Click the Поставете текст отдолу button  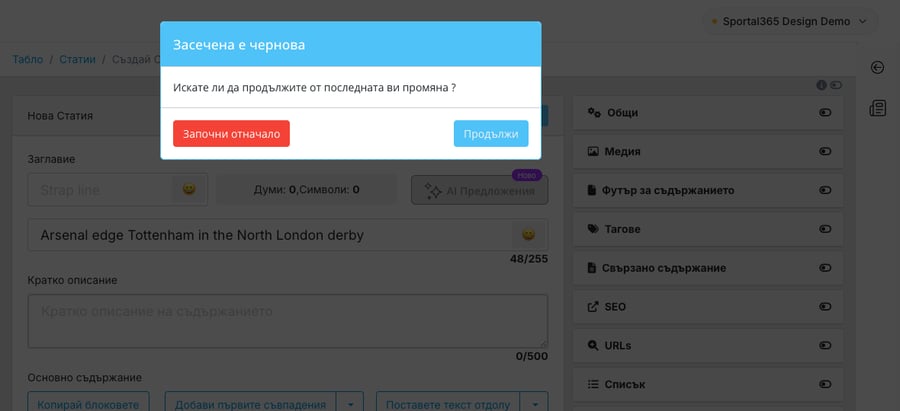tap(448, 404)
